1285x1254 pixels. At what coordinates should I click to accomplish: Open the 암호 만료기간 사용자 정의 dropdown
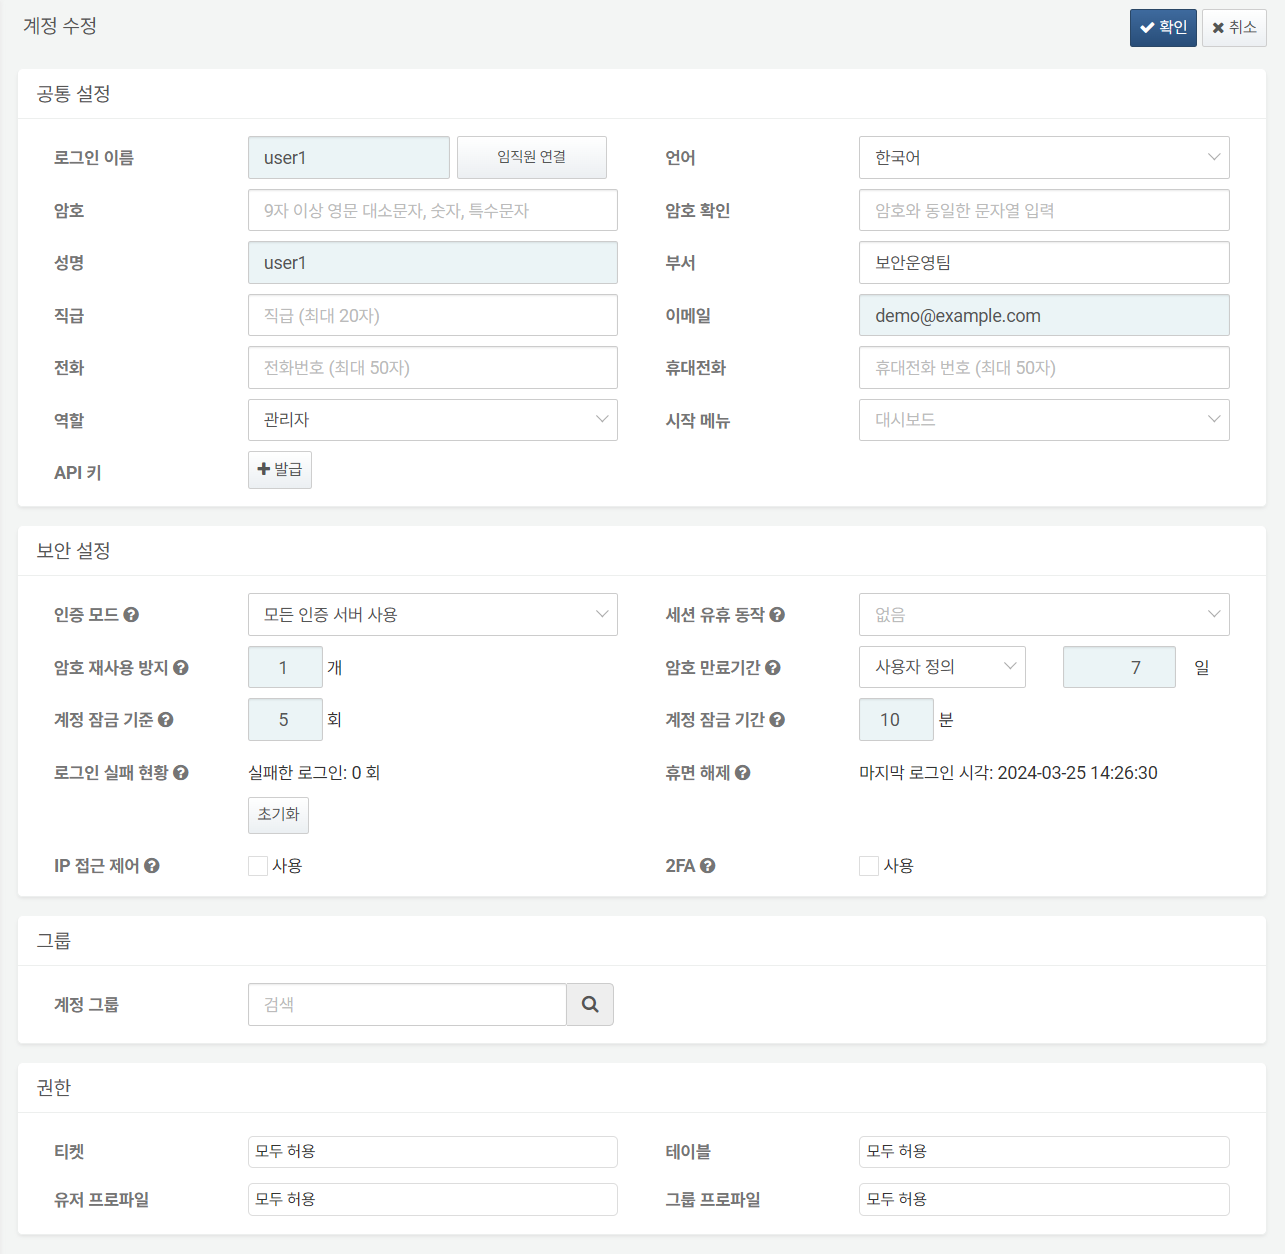tap(943, 667)
